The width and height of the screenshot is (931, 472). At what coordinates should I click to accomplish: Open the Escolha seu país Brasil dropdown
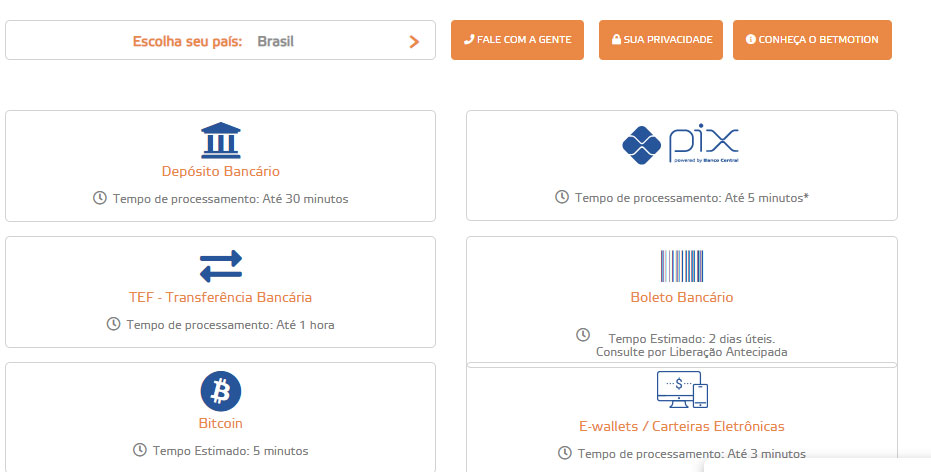tap(220, 40)
